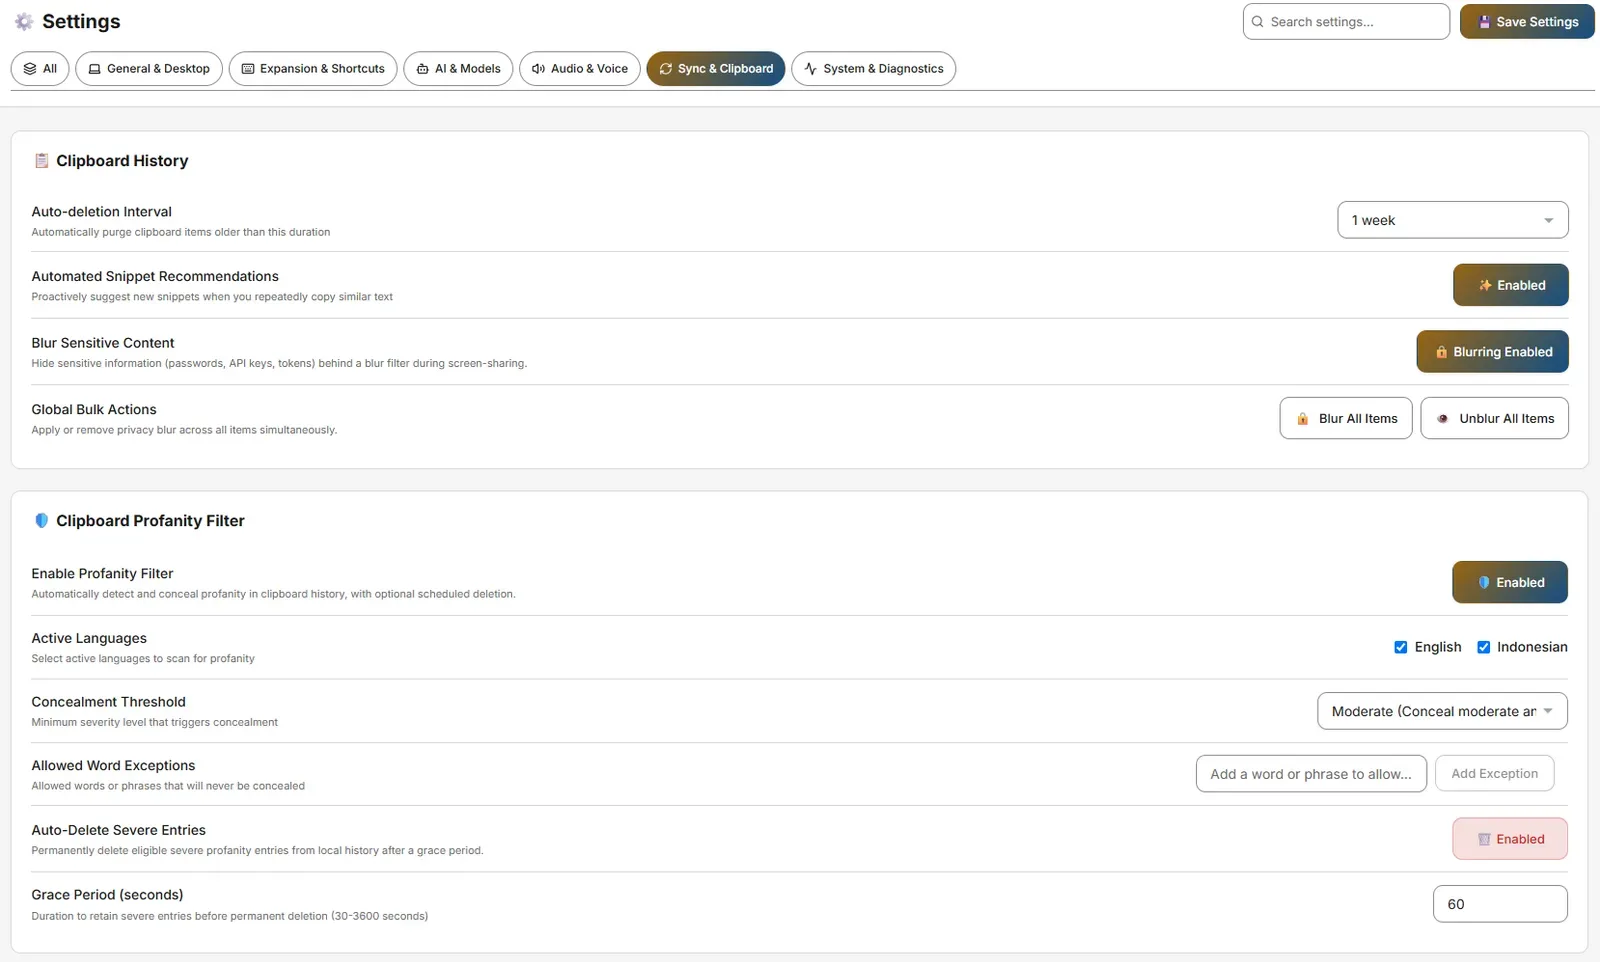Click the Grace Period seconds field

click(x=1500, y=905)
